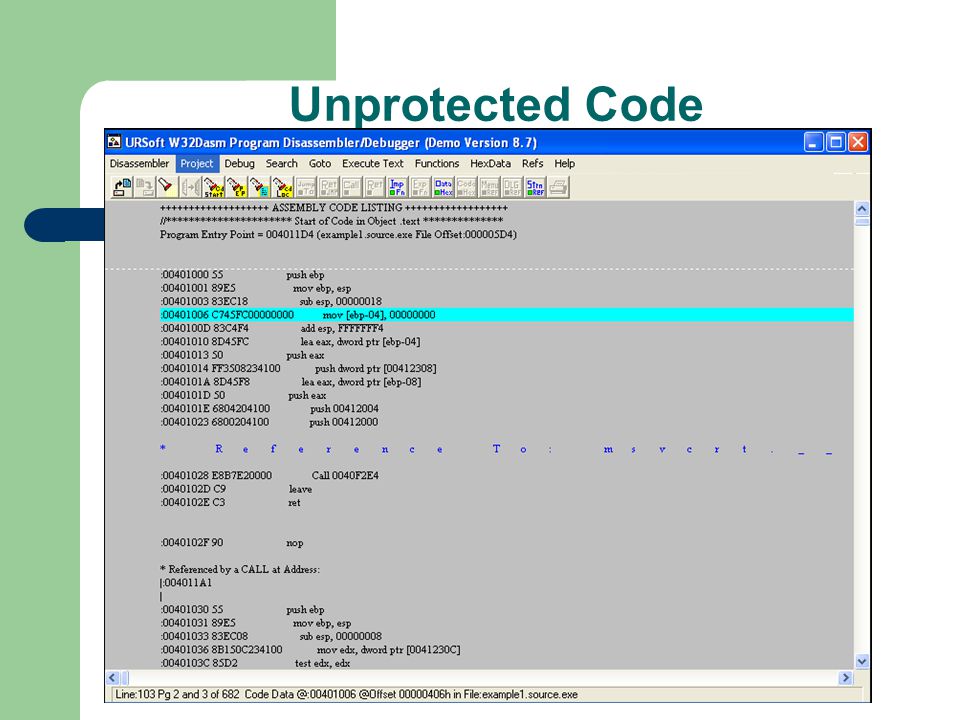Viewport: 960px width, 720px height.
Task: Open the Refs menu
Action: coord(533,163)
